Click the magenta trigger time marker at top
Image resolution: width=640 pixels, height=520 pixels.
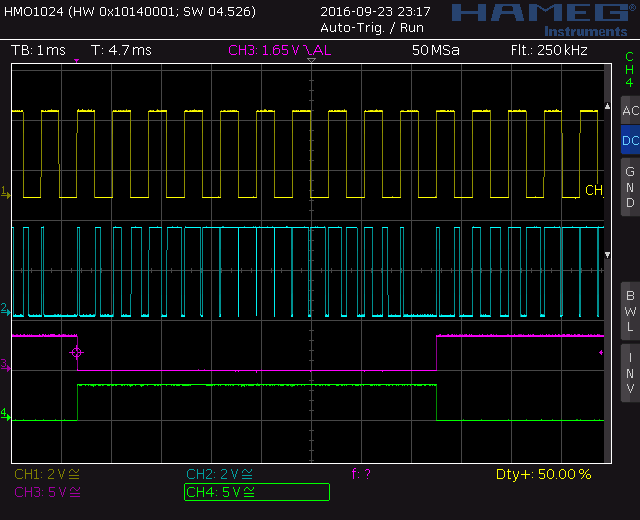click(x=77, y=62)
